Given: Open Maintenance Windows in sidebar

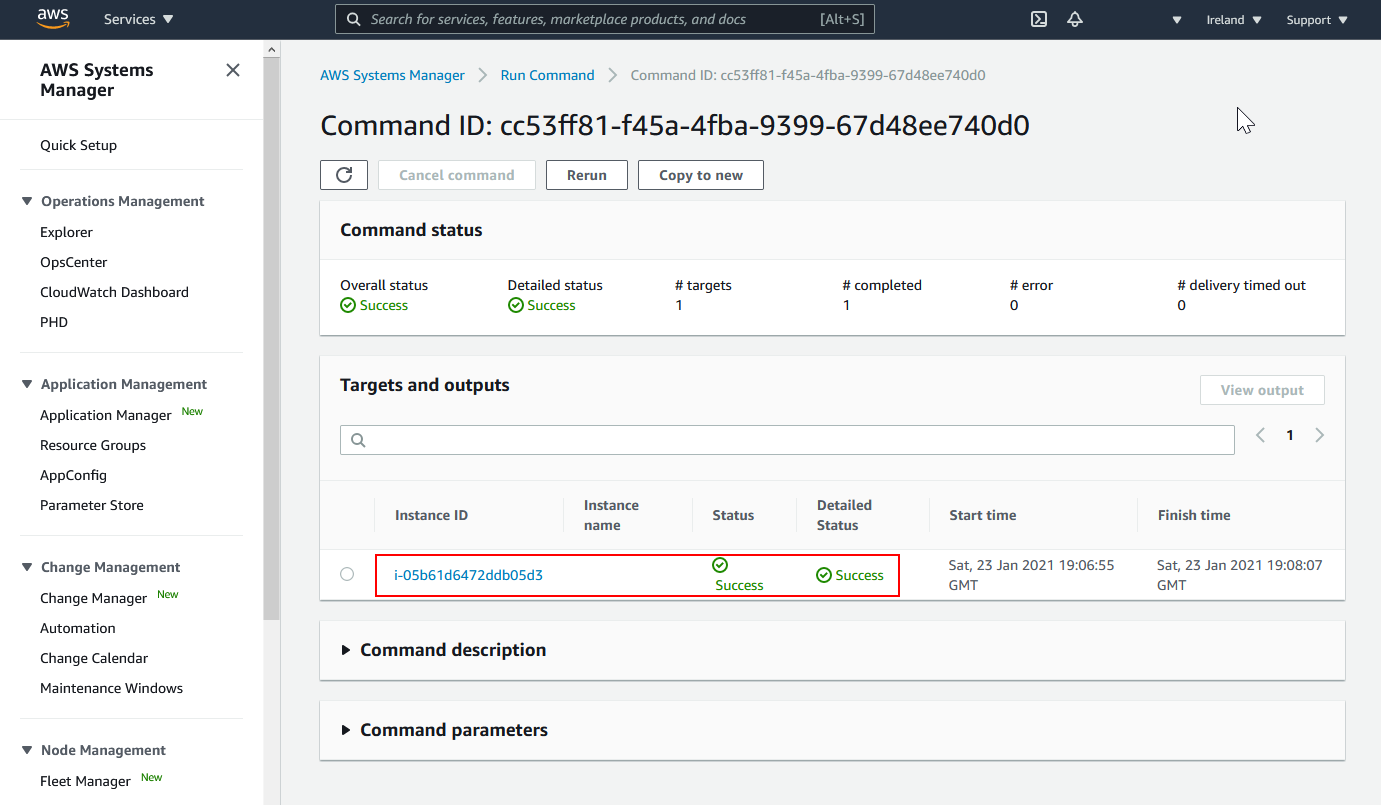Looking at the screenshot, I should (x=111, y=688).
